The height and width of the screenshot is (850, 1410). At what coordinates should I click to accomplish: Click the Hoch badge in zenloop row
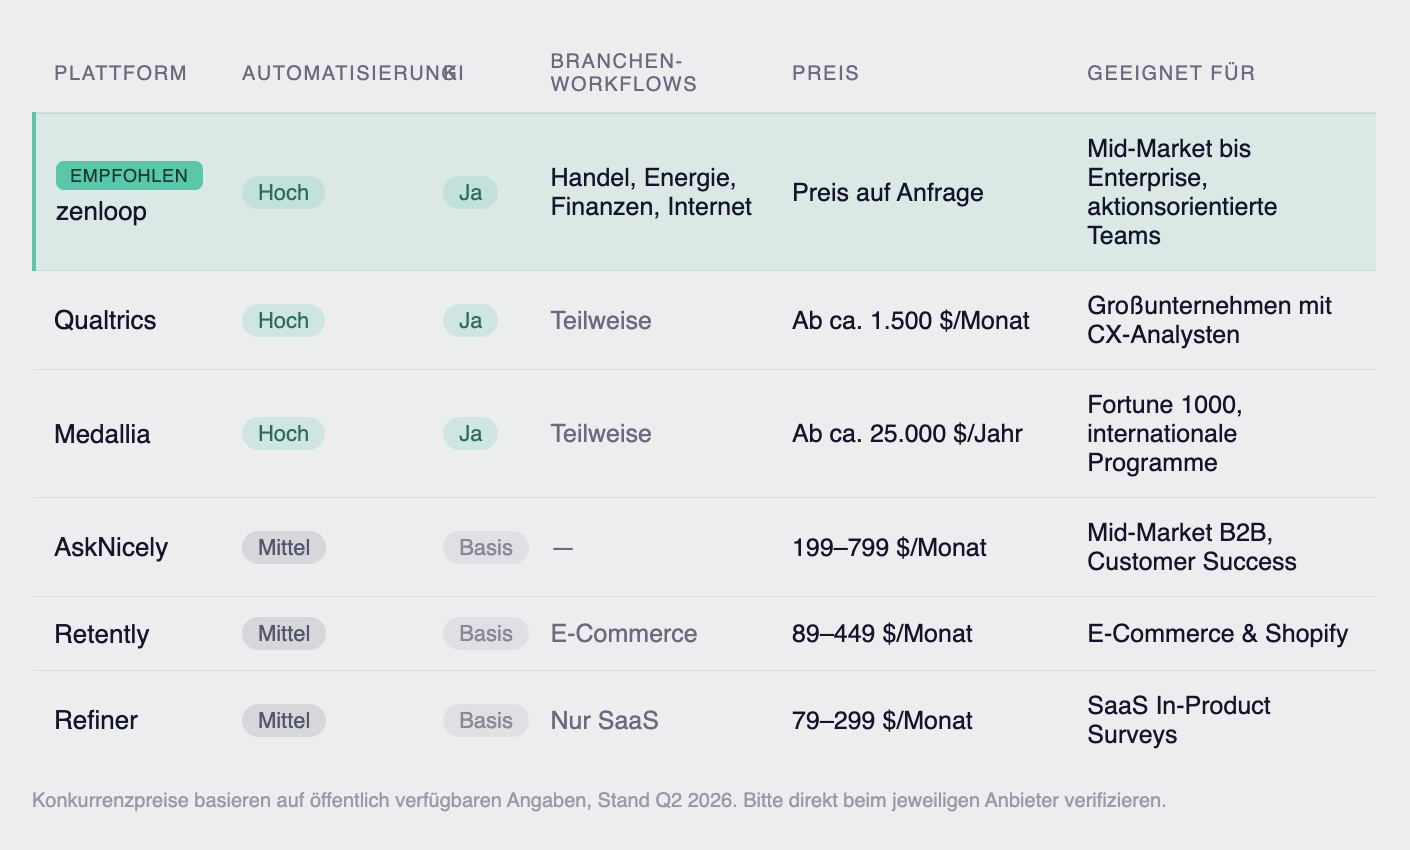tap(283, 193)
